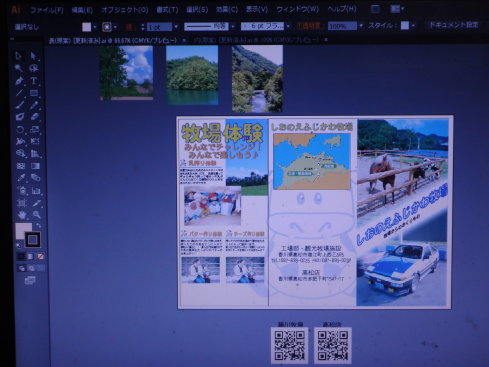Open brush definition 6 pt dropdown
The image size is (489, 367).
tap(288, 26)
